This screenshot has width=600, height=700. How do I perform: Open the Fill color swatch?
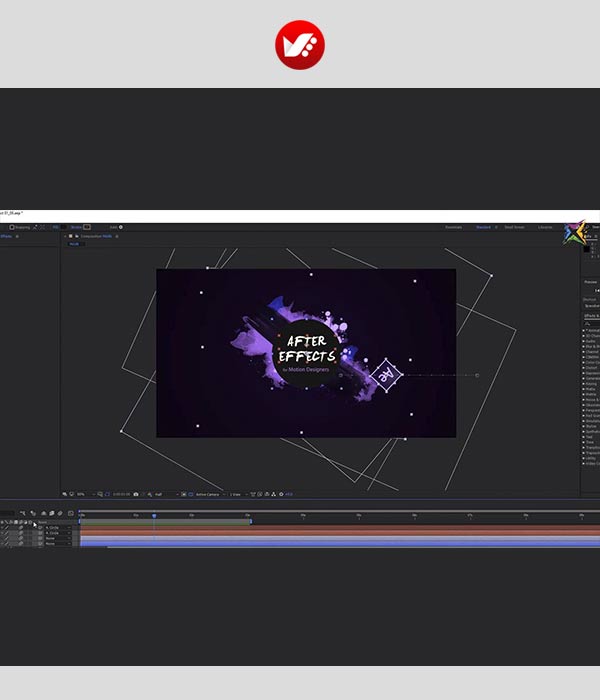click(x=63, y=227)
